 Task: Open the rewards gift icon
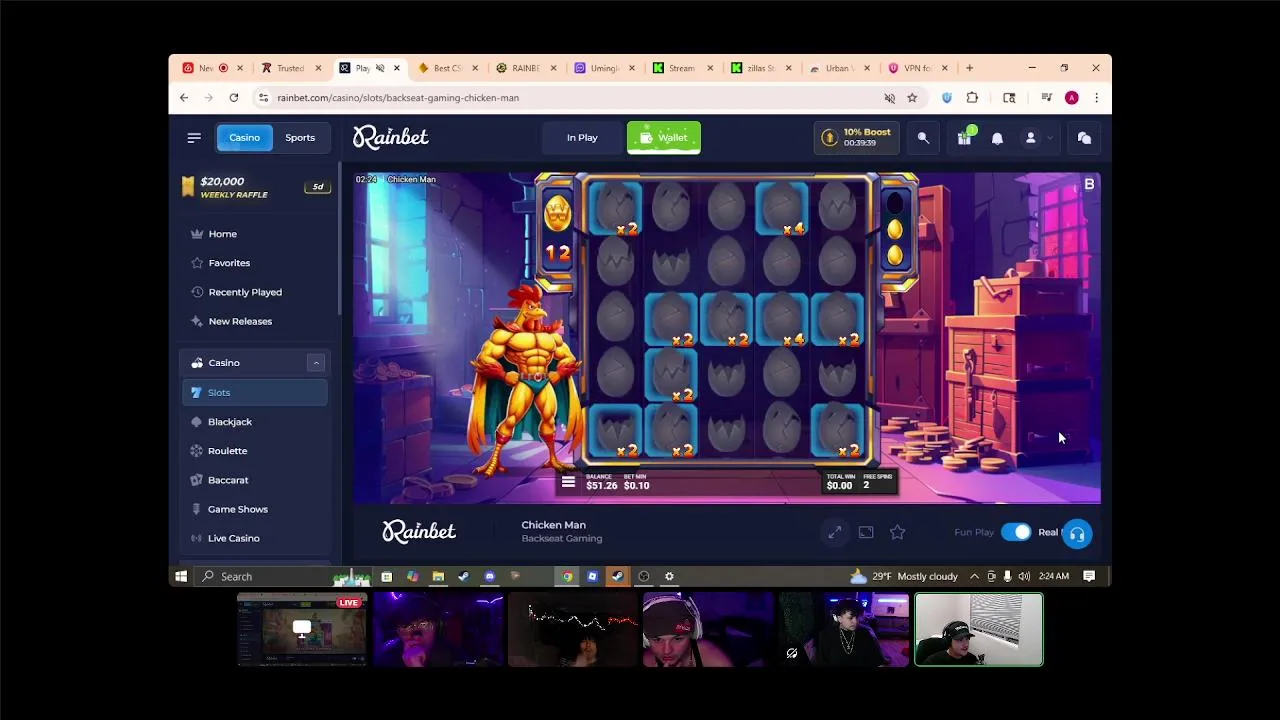coord(964,138)
